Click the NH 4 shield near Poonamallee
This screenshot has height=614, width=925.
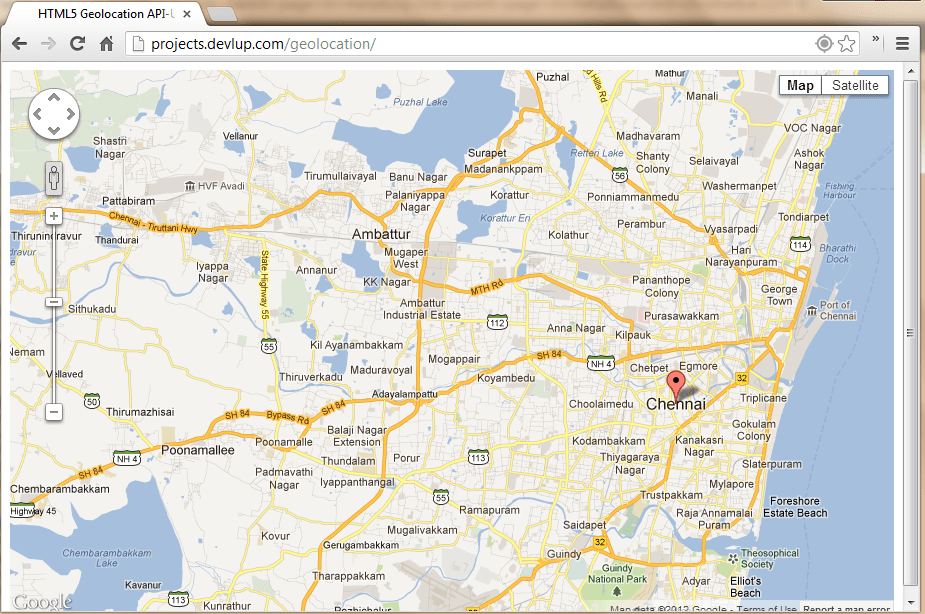pyautogui.click(x=127, y=458)
